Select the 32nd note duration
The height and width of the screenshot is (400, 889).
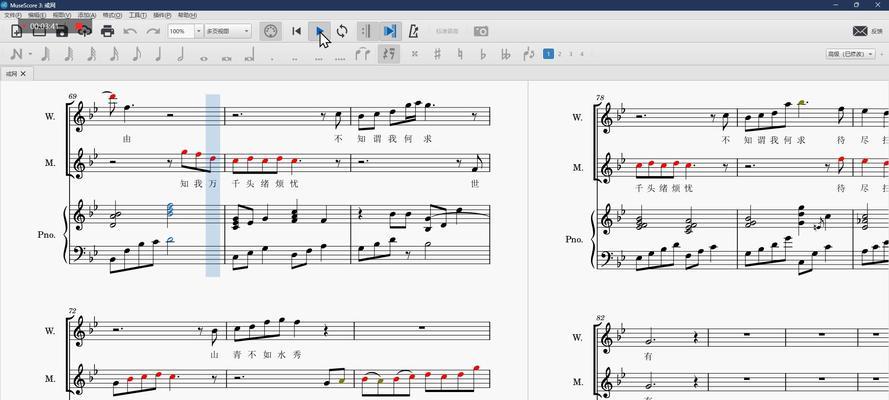pos(91,54)
